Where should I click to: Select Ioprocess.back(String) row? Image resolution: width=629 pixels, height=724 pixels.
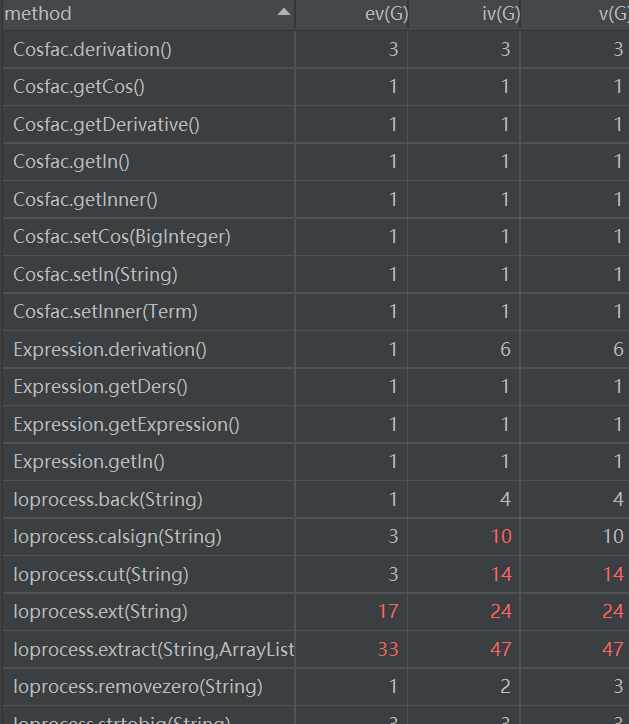click(107, 499)
